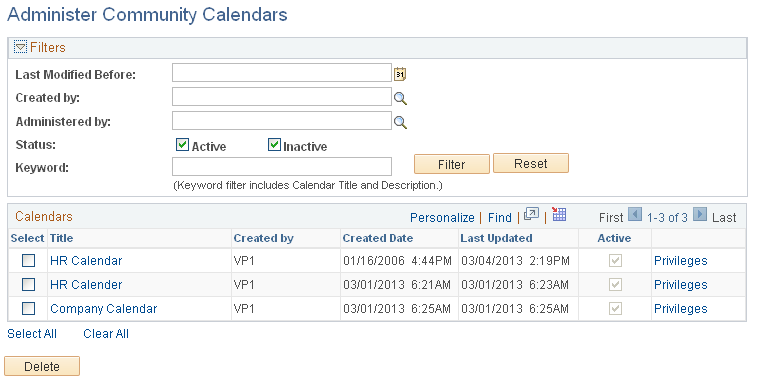Sort by Created Date column header
Image resolution: width=765 pixels, height=387 pixels.
point(378,238)
